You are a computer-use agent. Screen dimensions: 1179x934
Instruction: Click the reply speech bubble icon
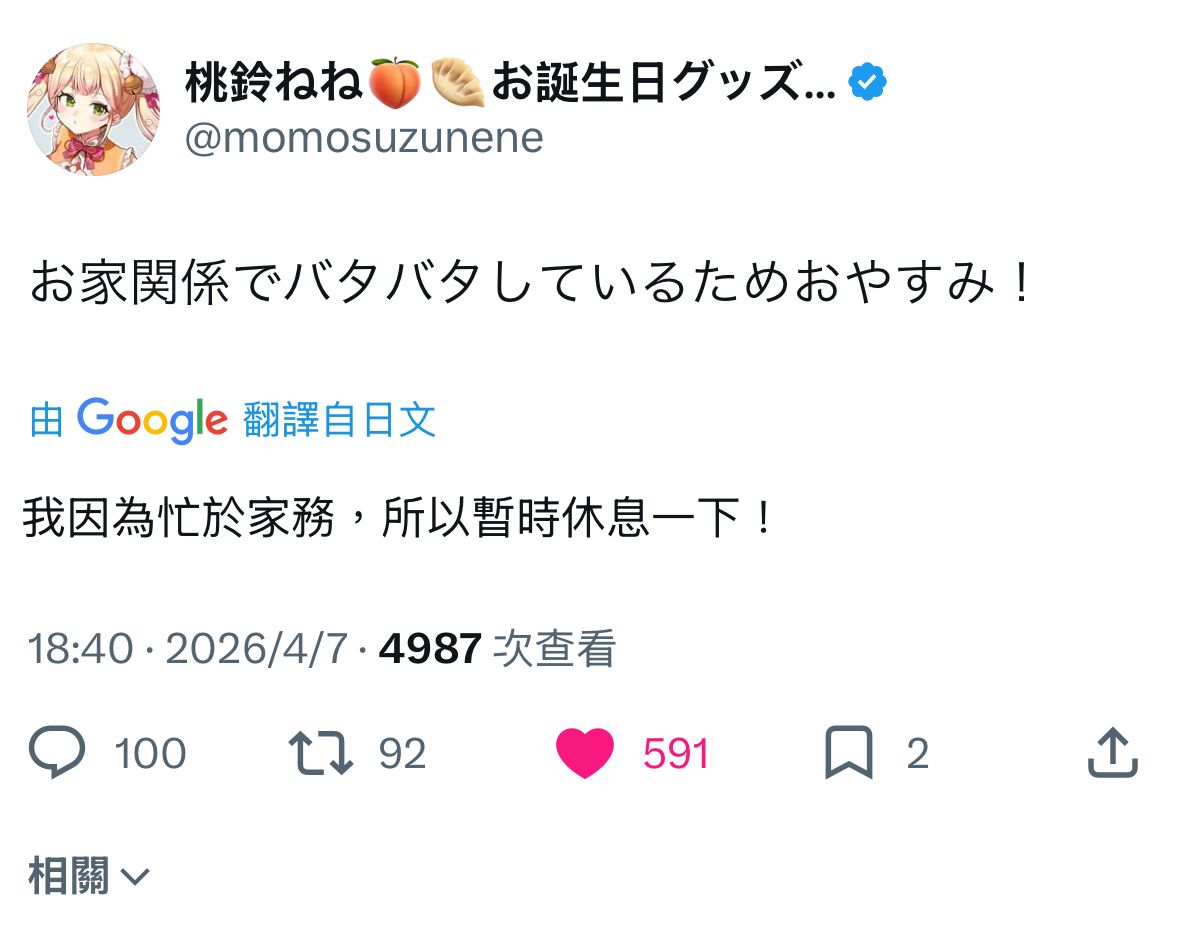click(x=57, y=754)
